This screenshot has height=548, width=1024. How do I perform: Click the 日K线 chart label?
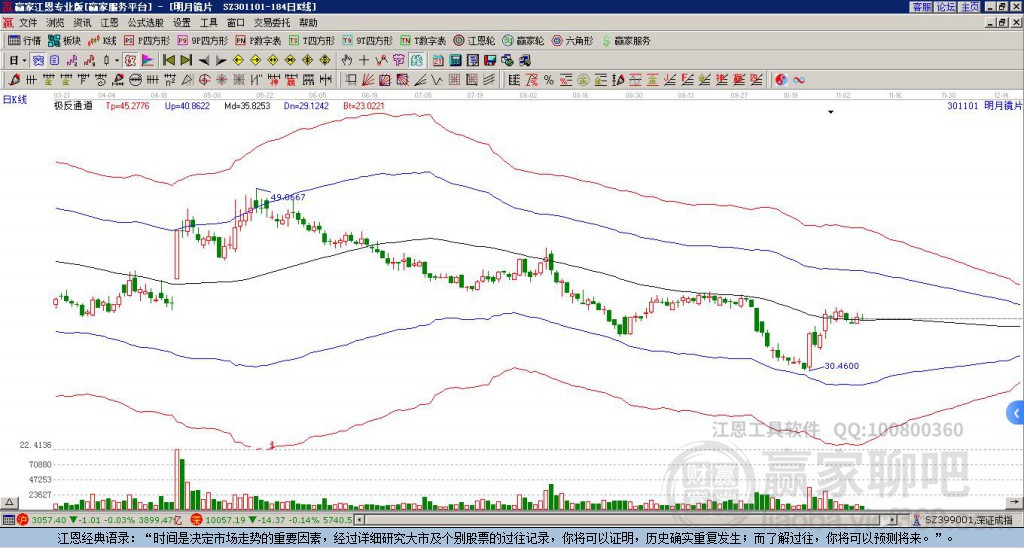(x=15, y=99)
